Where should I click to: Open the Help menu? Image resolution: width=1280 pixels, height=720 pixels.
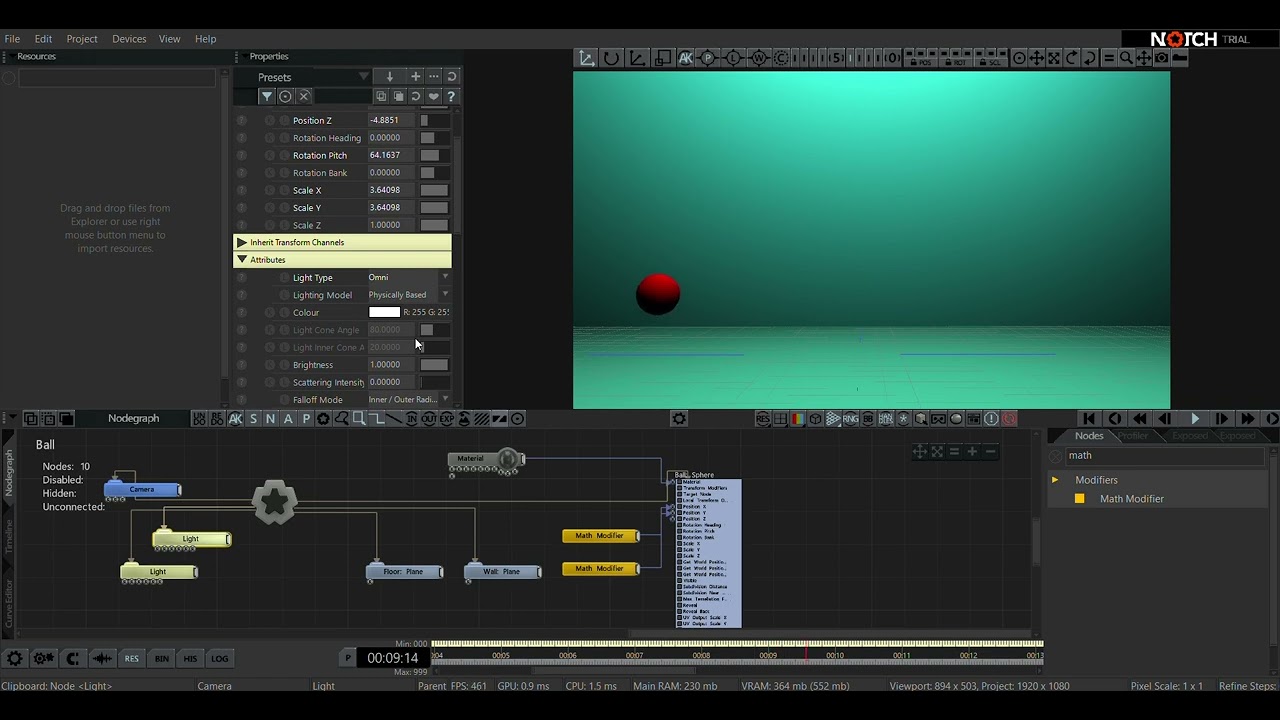[x=205, y=39]
